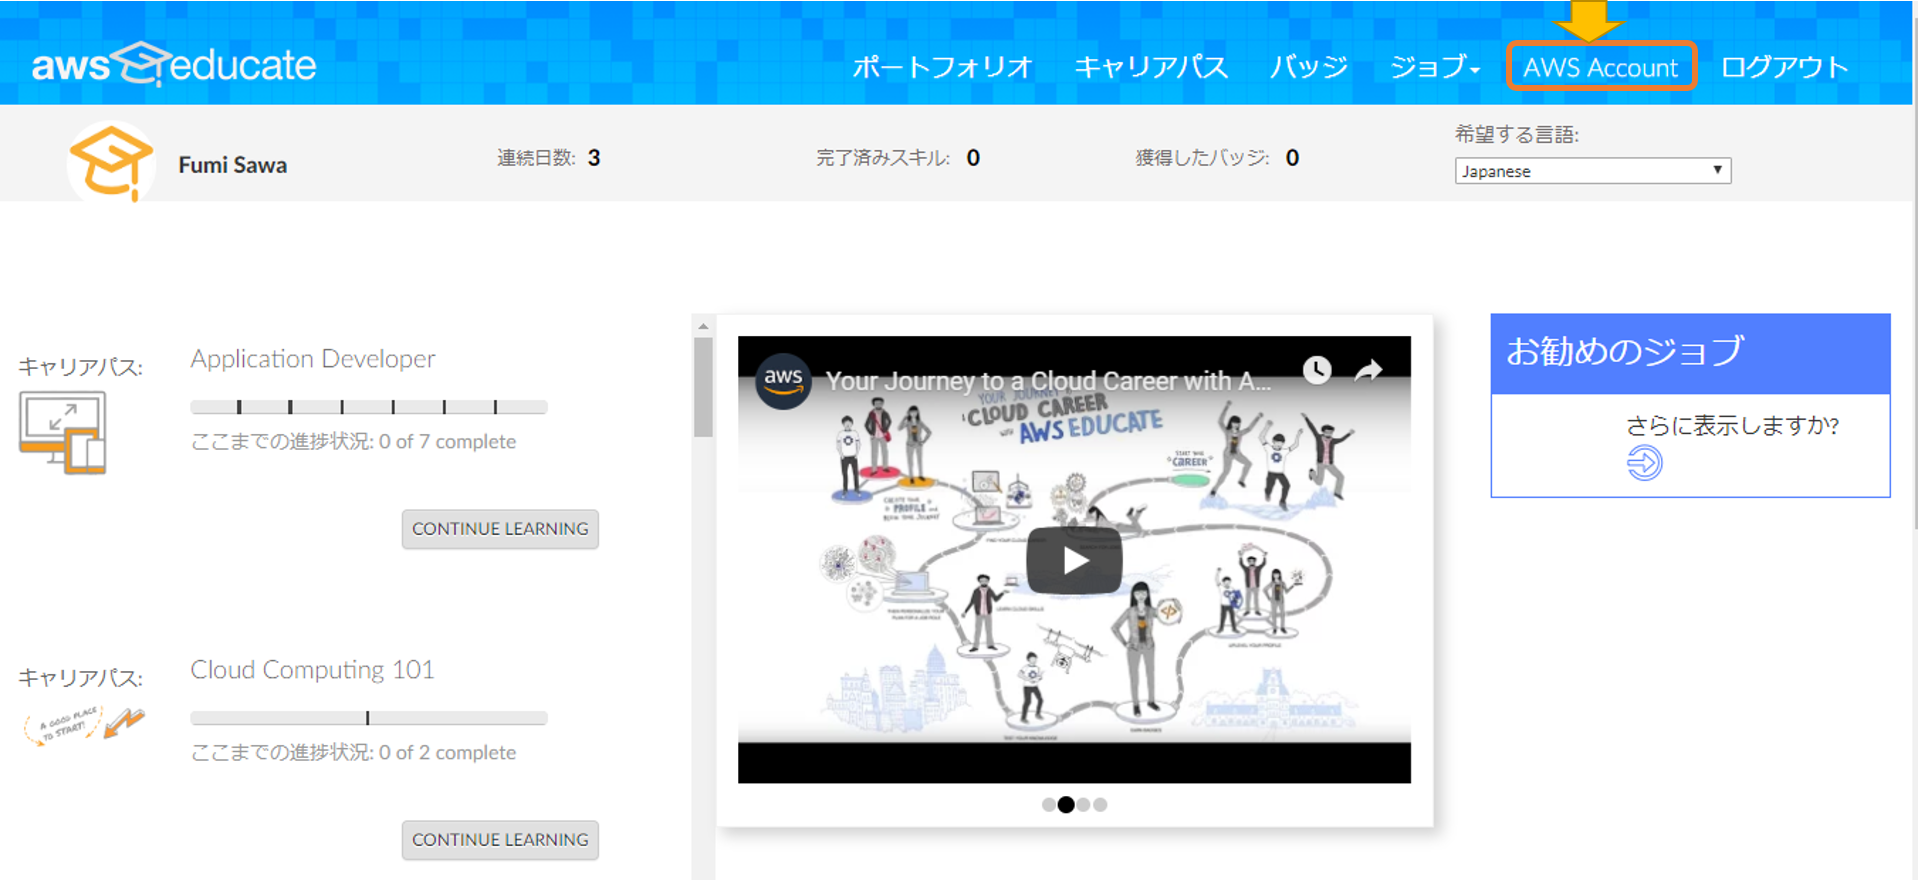1918x880 pixels.
Task: Click the Application Developer progress bar
Action: click(369, 407)
